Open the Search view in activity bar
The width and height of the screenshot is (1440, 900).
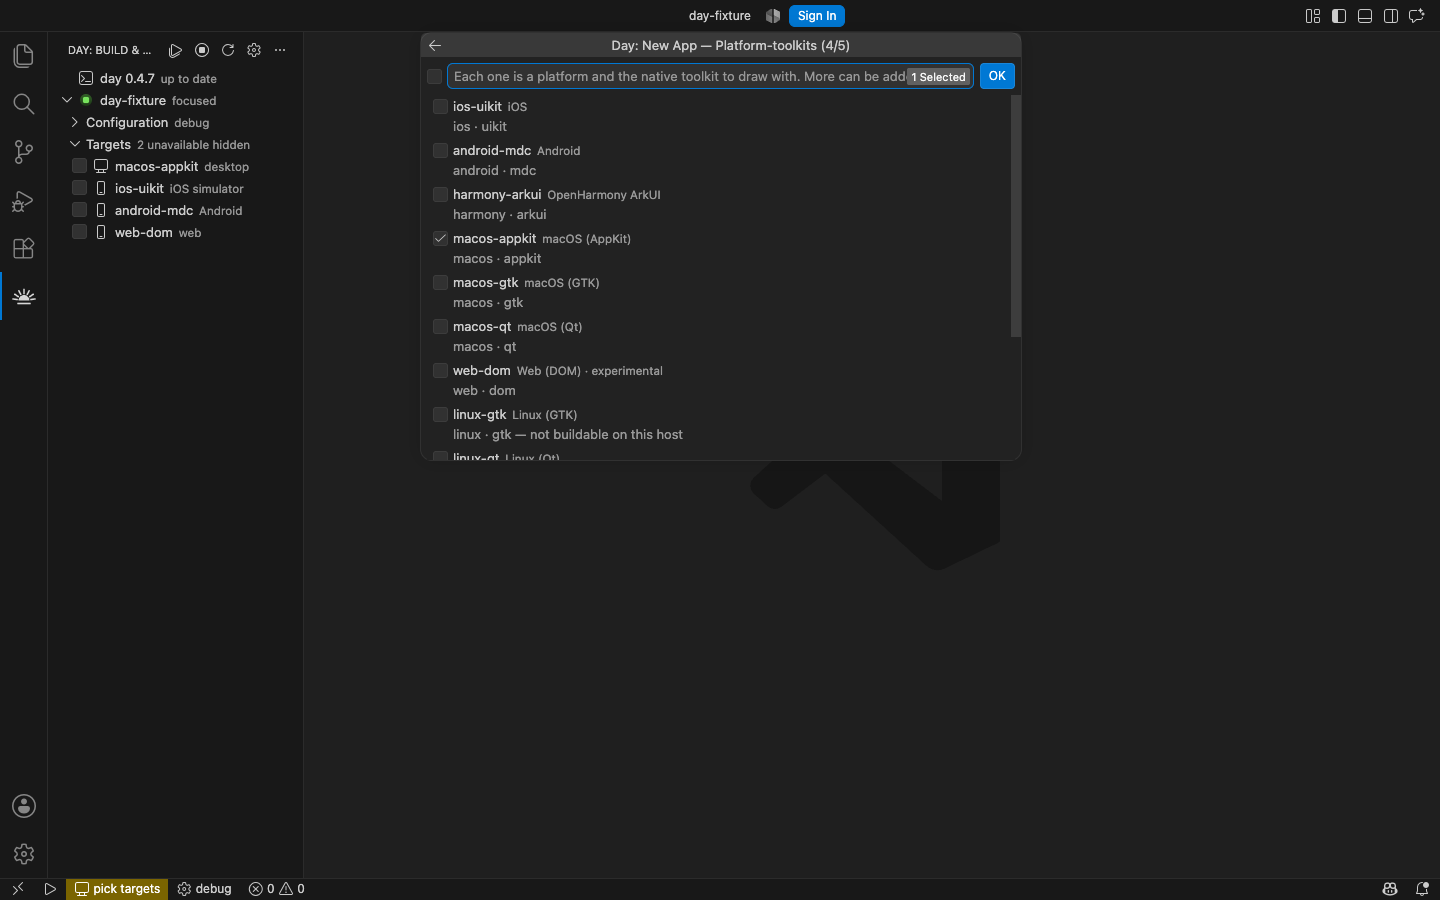coord(23,104)
